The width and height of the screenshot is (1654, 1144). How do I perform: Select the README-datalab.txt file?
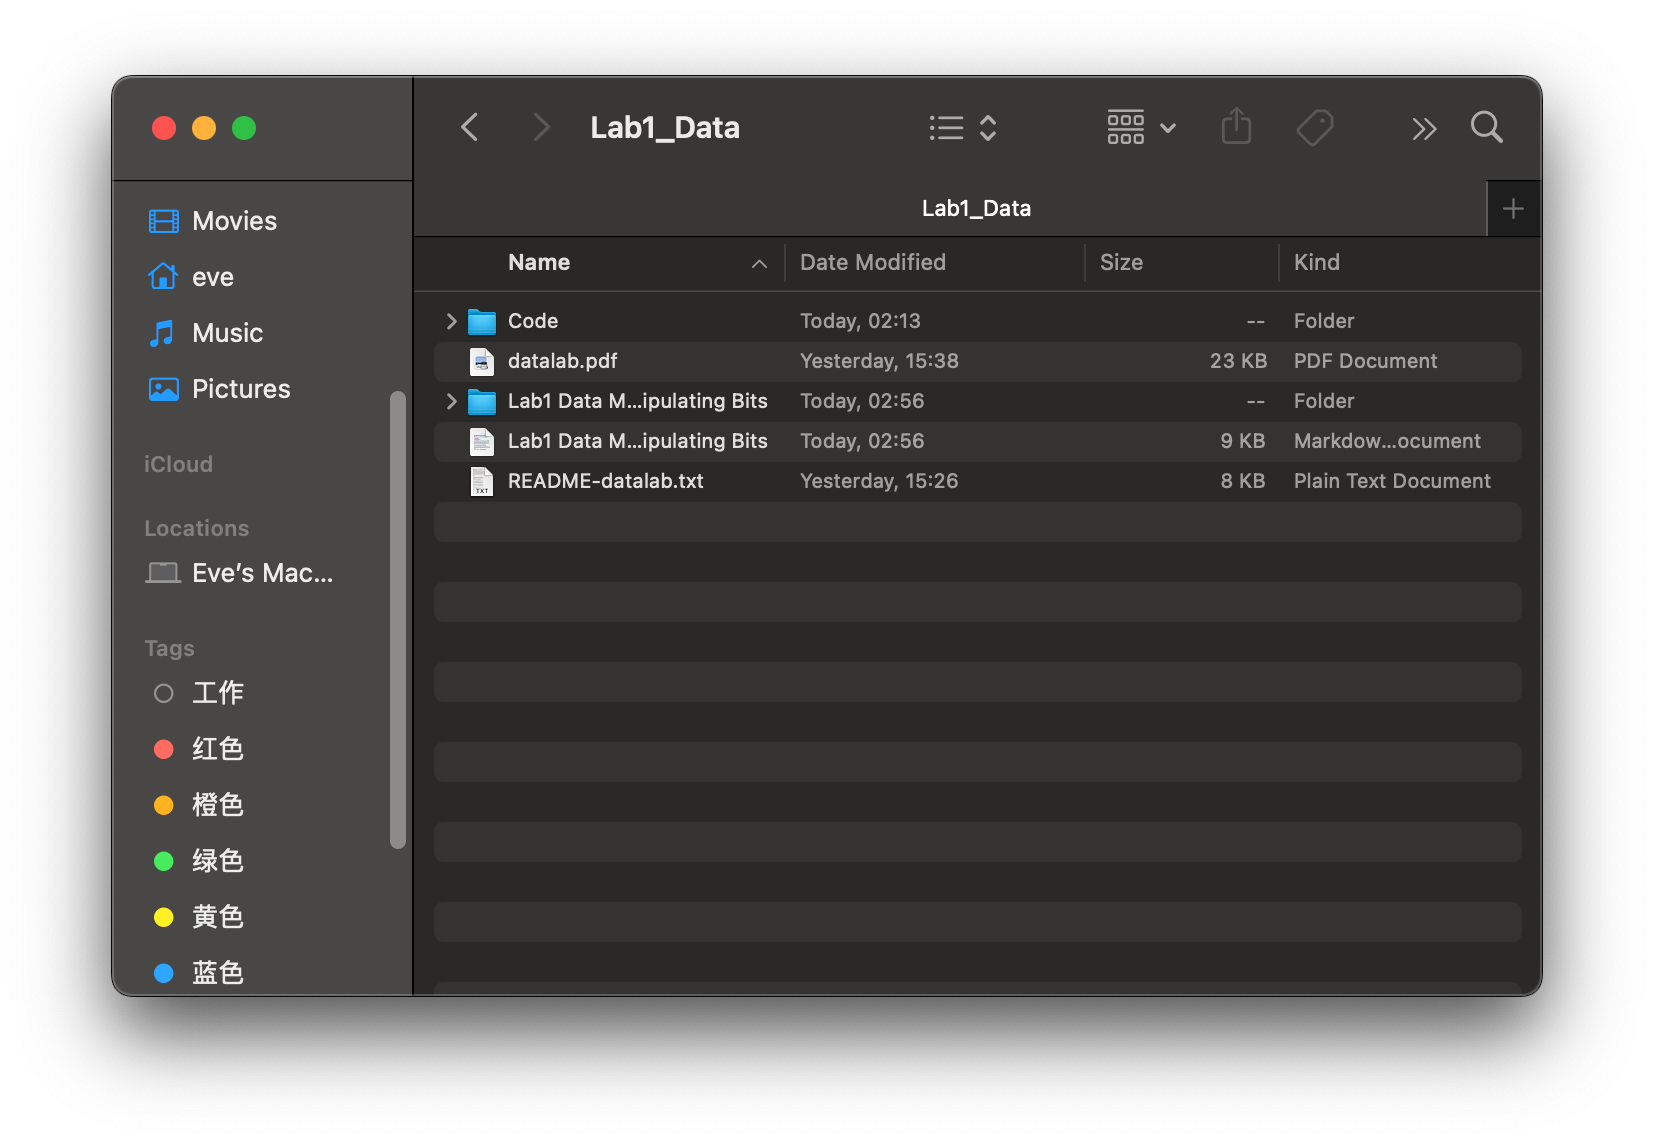[605, 480]
